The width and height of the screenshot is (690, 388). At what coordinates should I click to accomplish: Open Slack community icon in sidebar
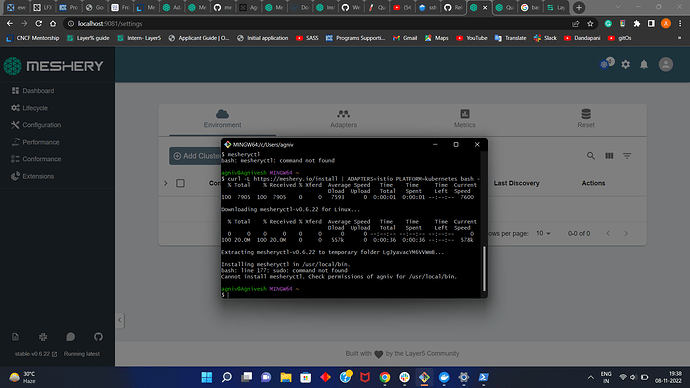43,337
